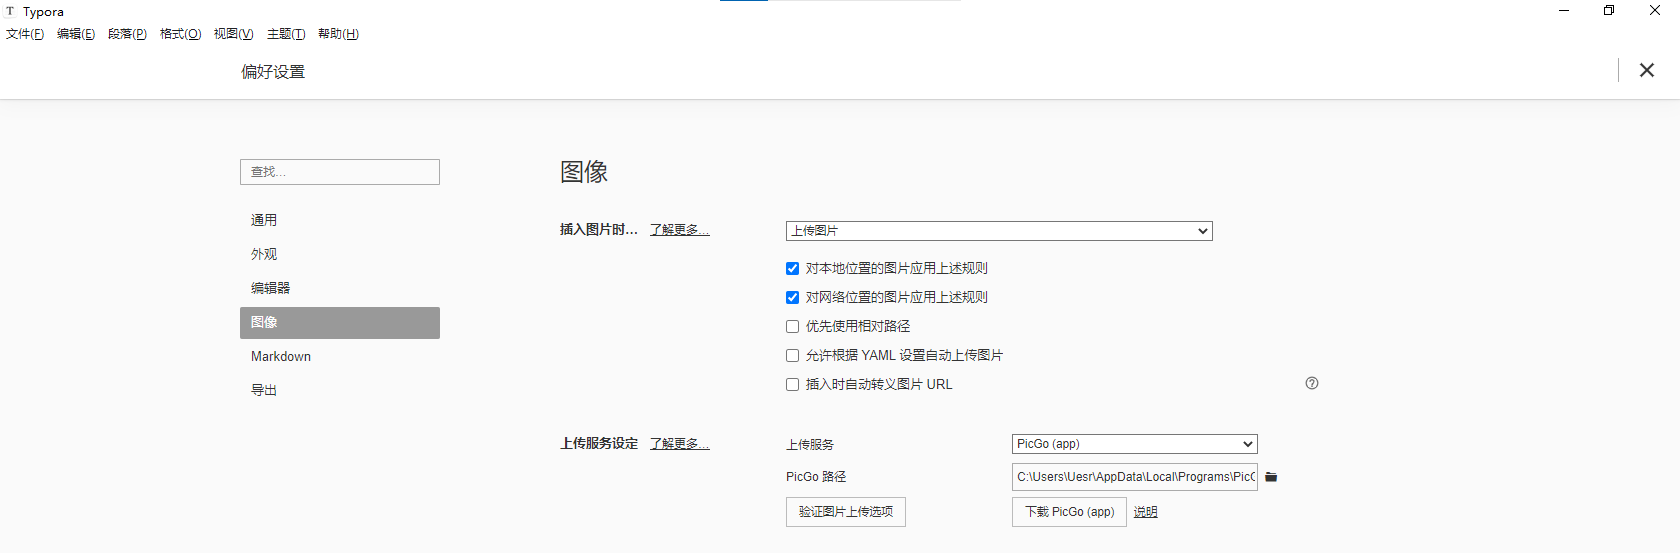
Task: Open 了解更多 link beside 上传服务设定
Action: (680, 444)
